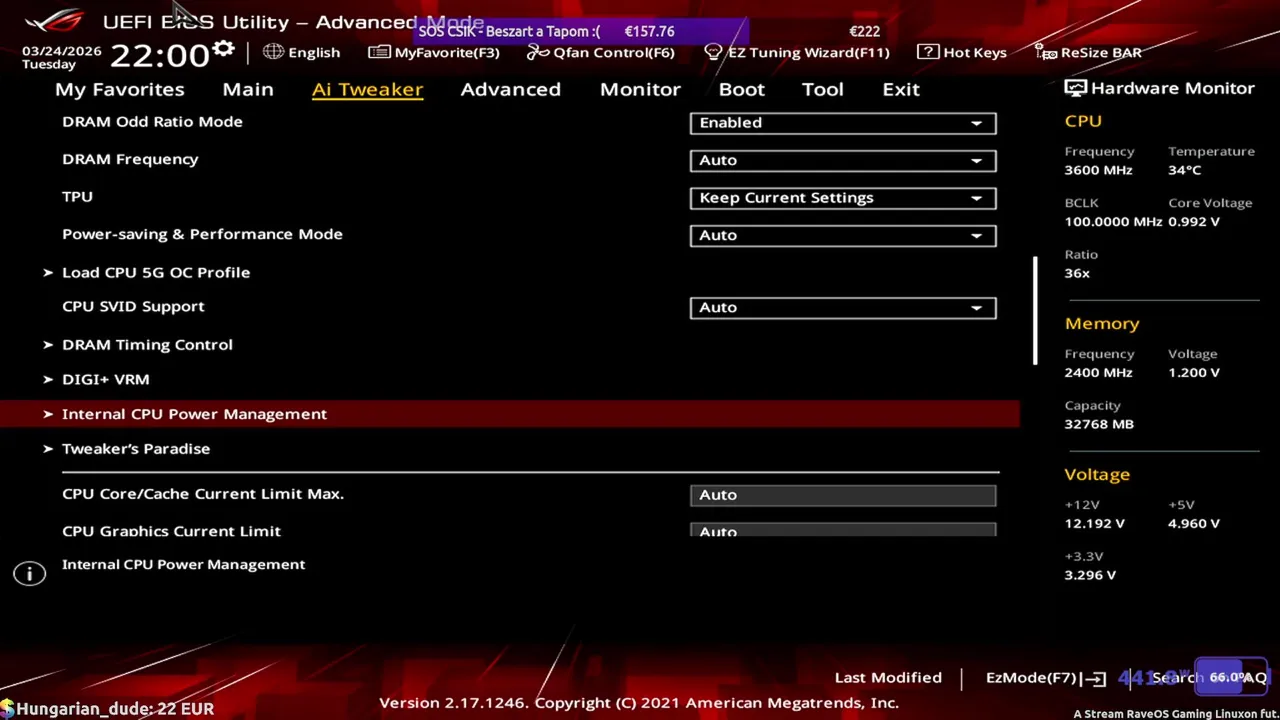Click the Hardware Monitor display icon
This screenshot has width=1280, height=720.
pos(1075,88)
